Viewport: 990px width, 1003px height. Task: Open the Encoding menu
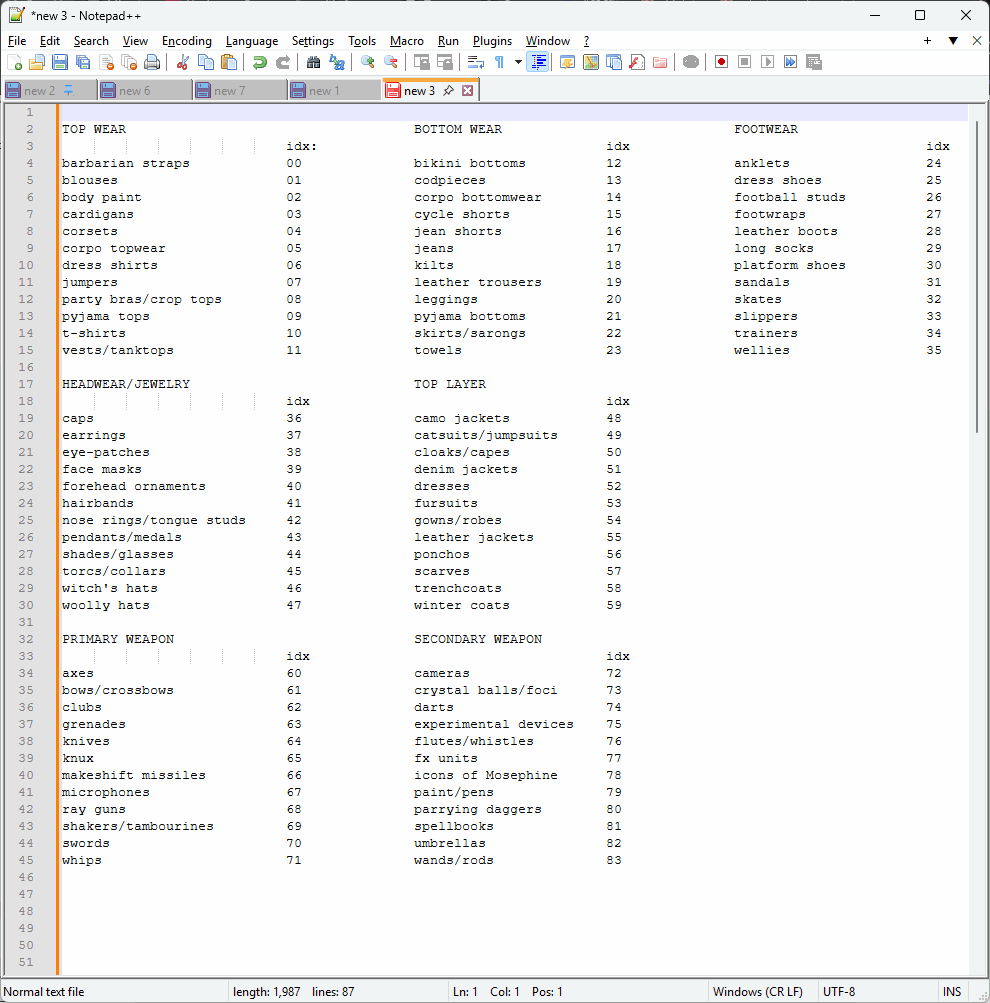186,41
